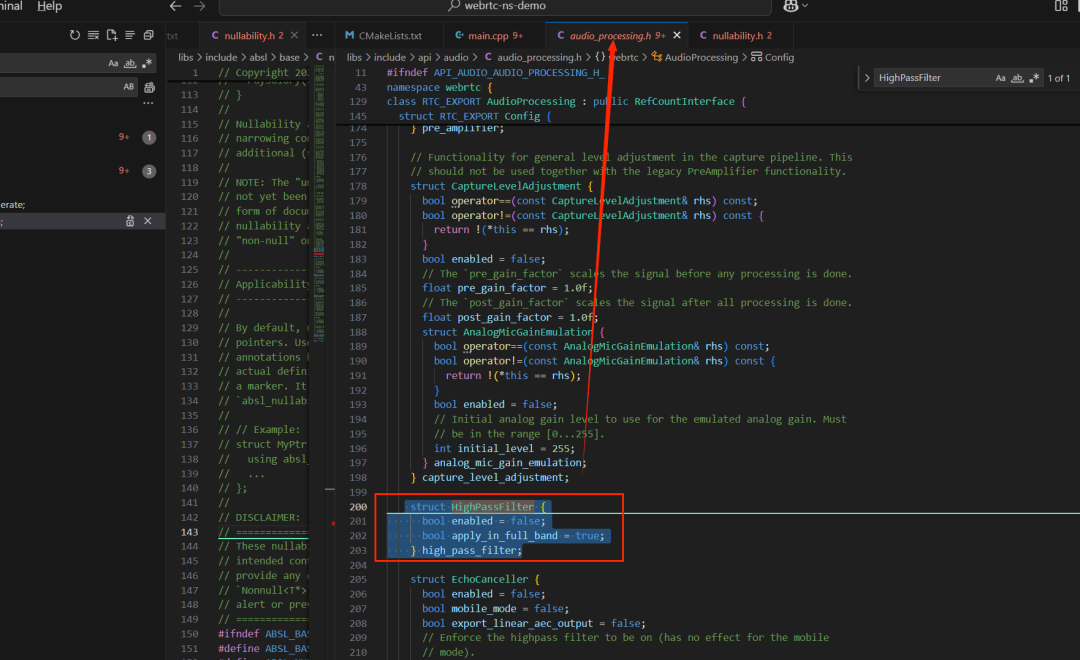Screen dimensions: 1080x660
Task: Click 'api' in right editor breadcrumb
Action: point(424,57)
